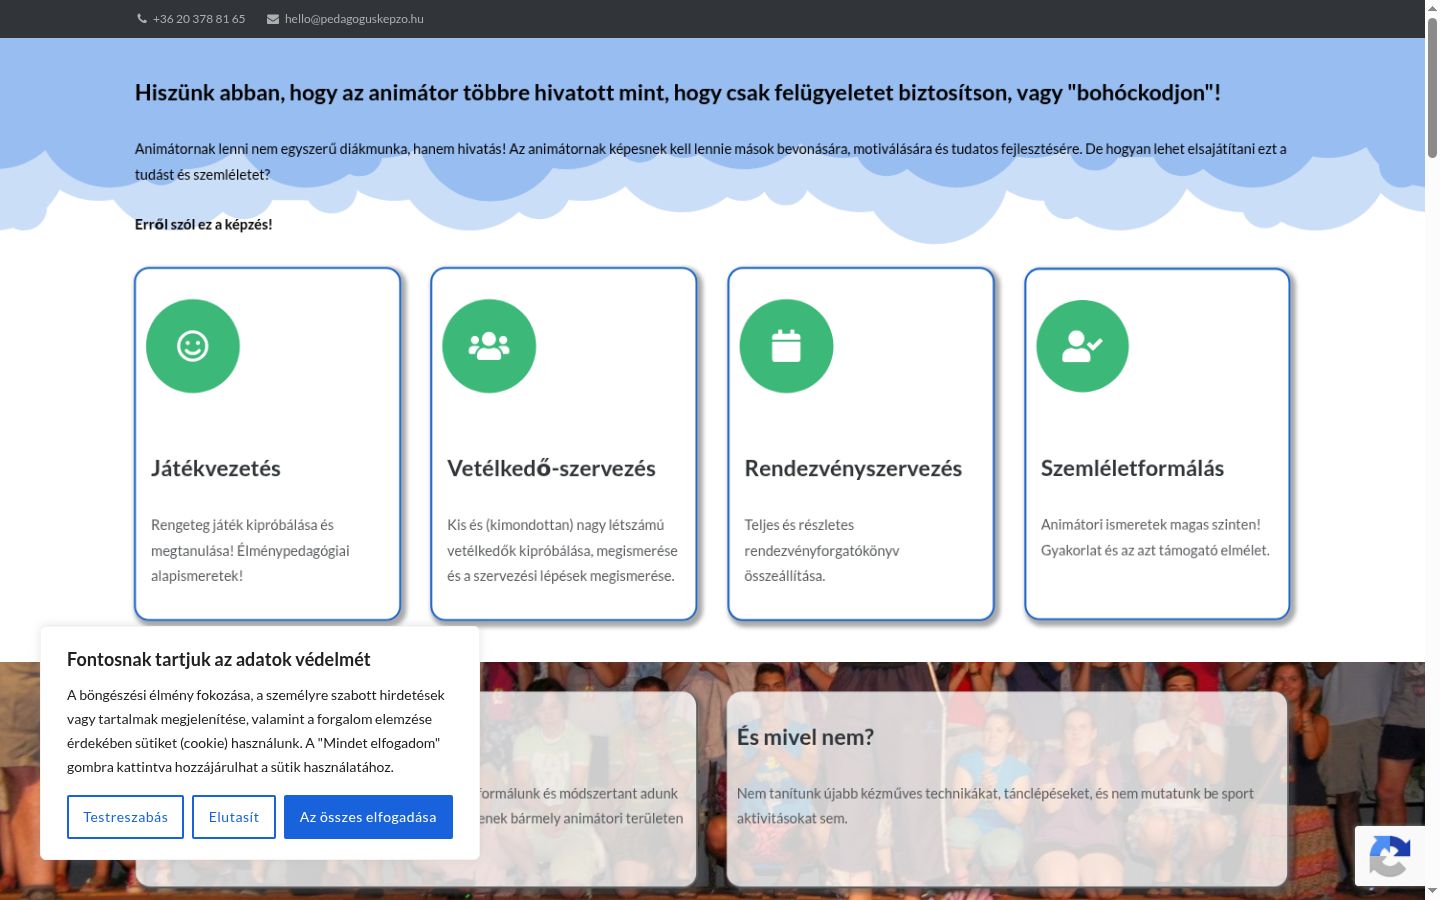Click the vertical scrollbar thumb
The width and height of the screenshot is (1440, 900).
1432,87
